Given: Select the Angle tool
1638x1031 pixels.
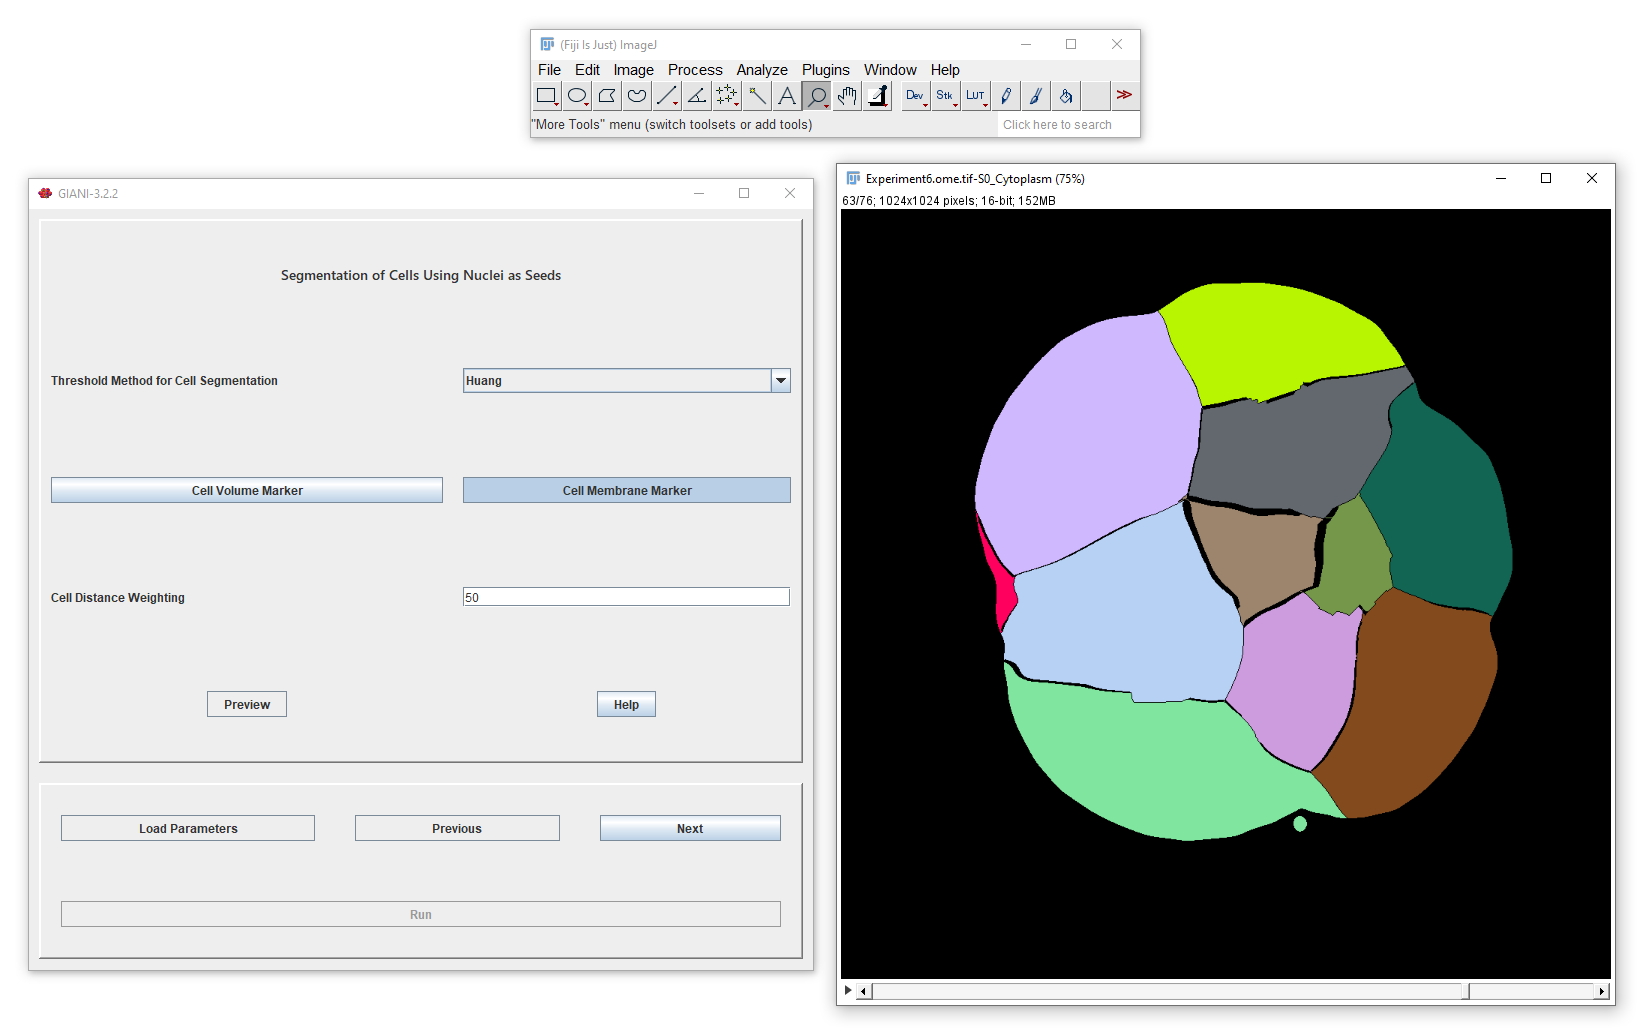Looking at the screenshot, I should click(697, 96).
